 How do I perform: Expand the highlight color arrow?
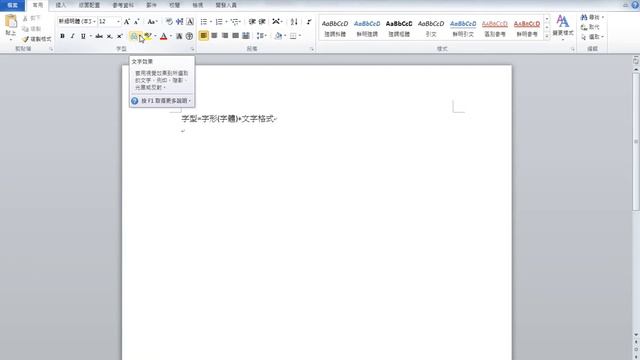[155, 36]
